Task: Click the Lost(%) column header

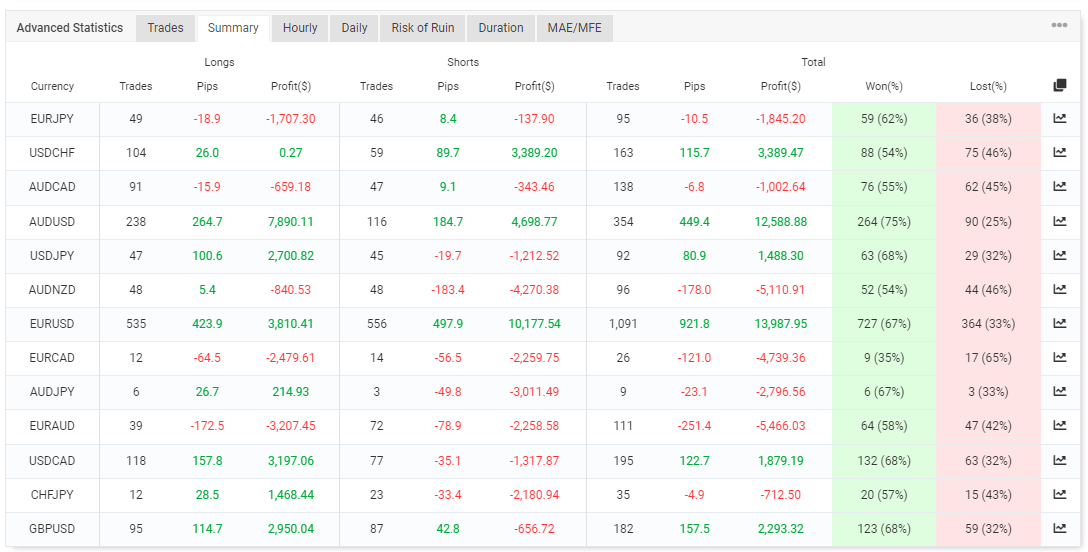Action: [x=988, y=86]
